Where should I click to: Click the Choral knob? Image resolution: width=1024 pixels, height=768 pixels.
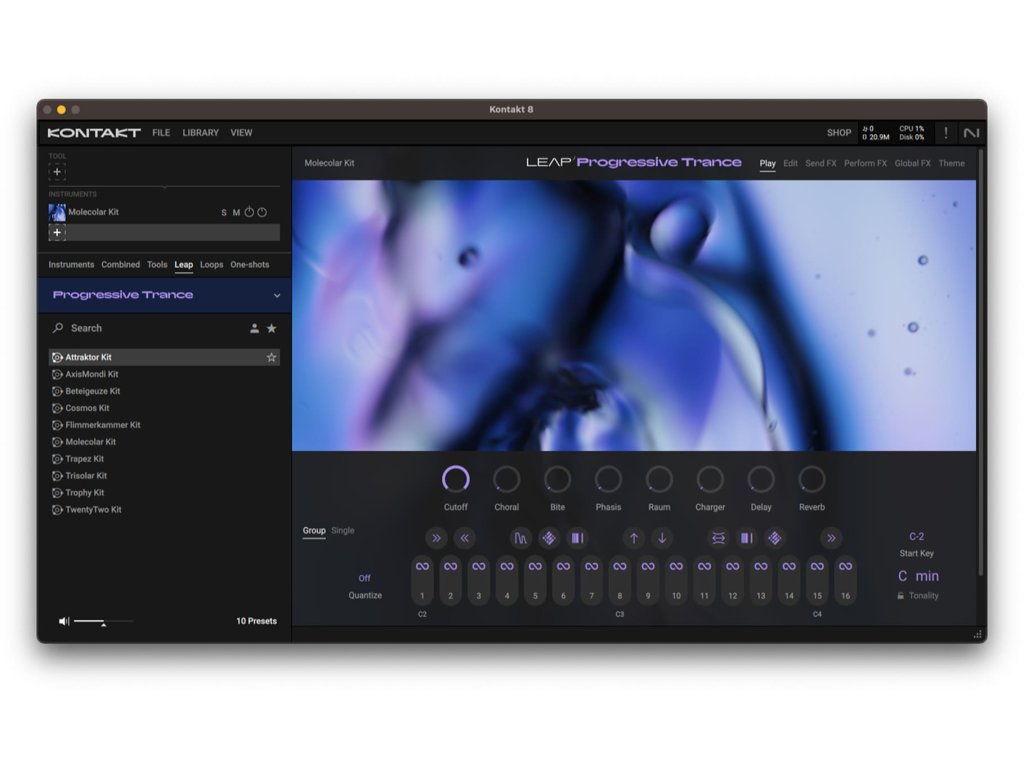[506, 479]
